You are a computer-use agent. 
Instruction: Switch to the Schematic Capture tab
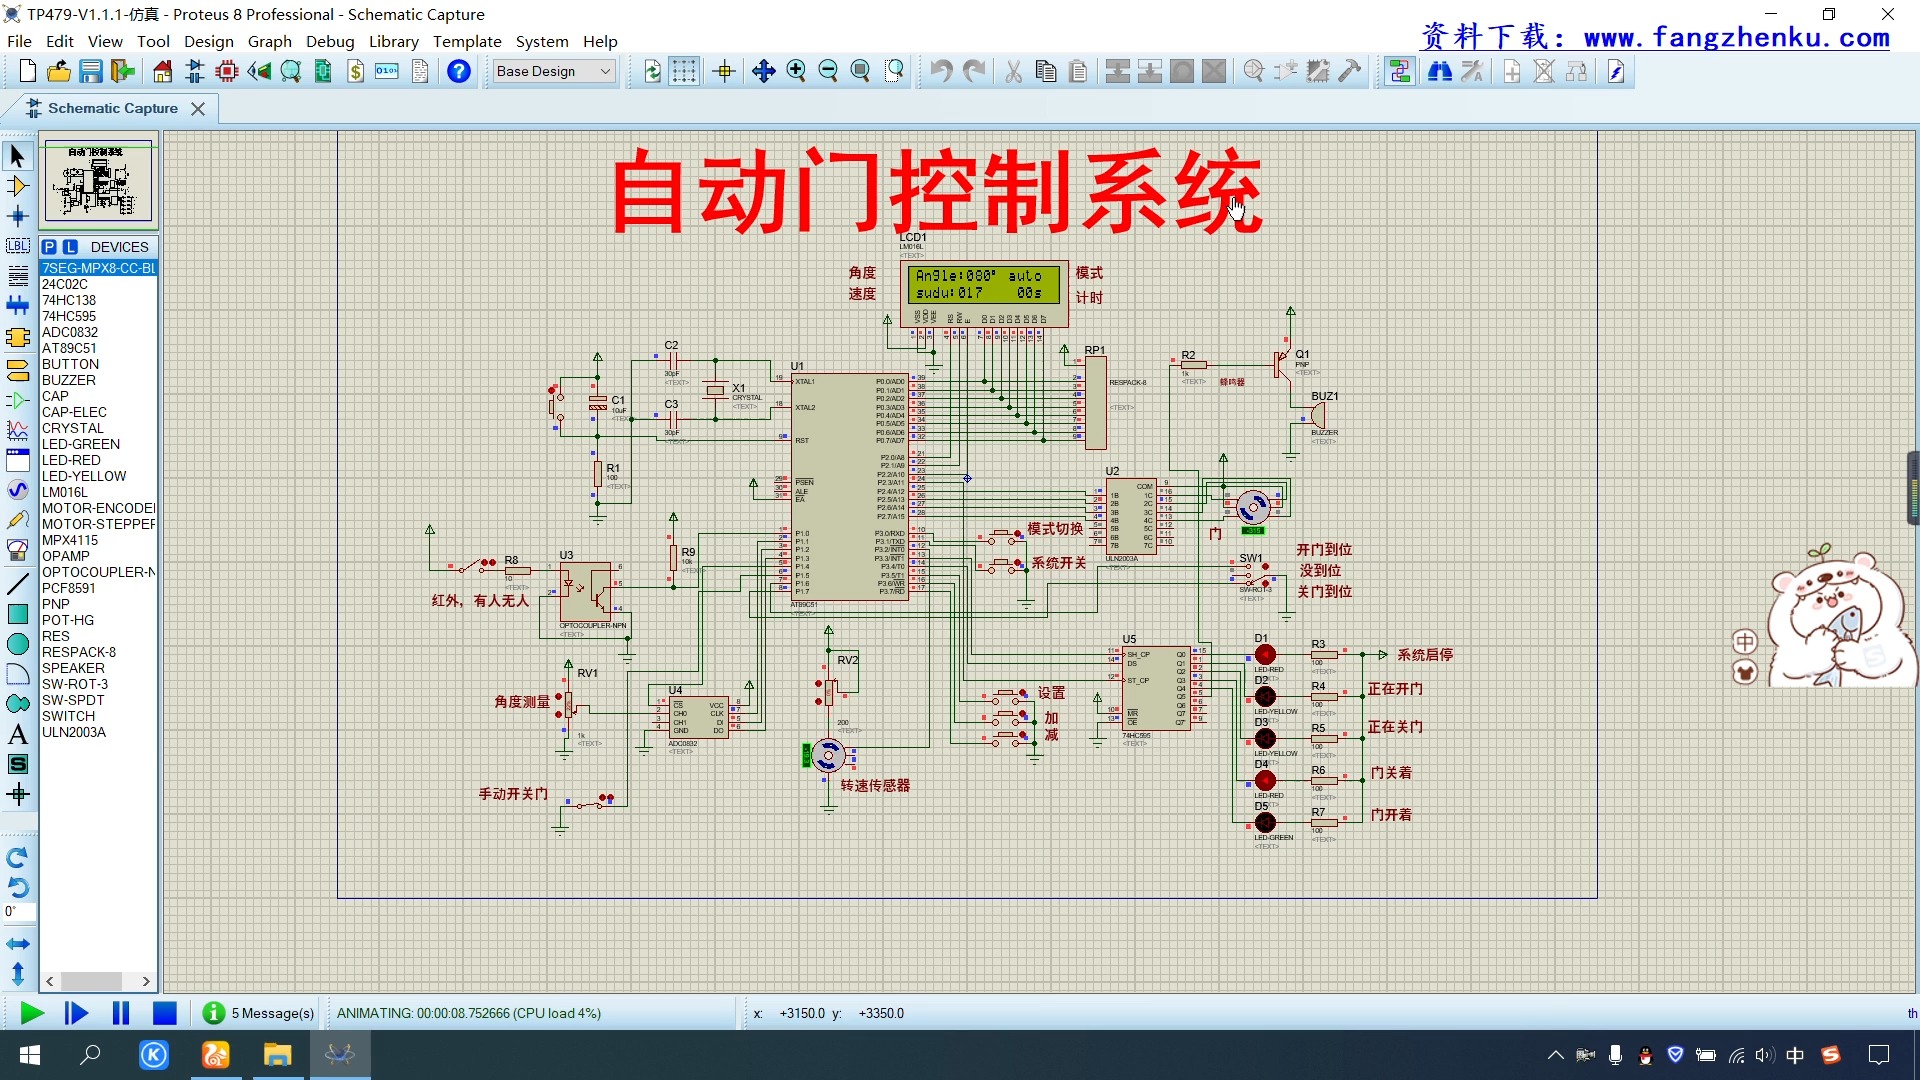(x=112, y=108)
